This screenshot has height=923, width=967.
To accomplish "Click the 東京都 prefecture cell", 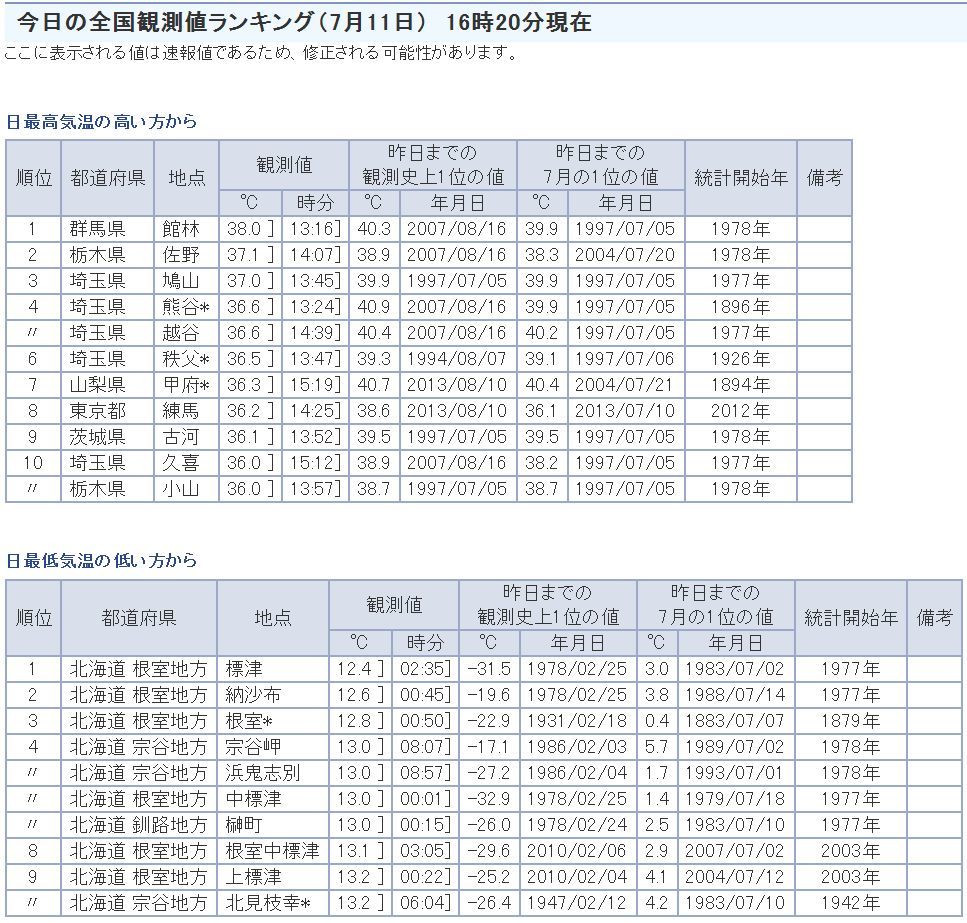I will pyautogui.click(x=98, y=411).
